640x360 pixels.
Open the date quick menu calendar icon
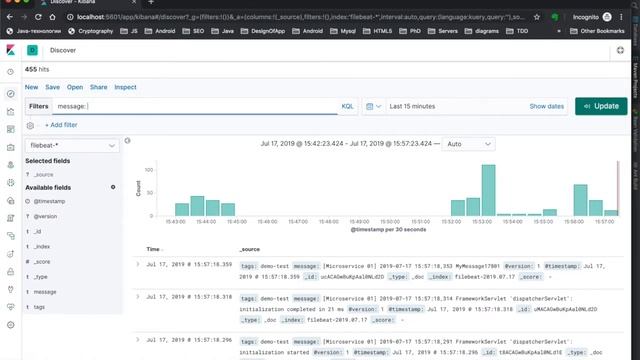click(373, 107)
